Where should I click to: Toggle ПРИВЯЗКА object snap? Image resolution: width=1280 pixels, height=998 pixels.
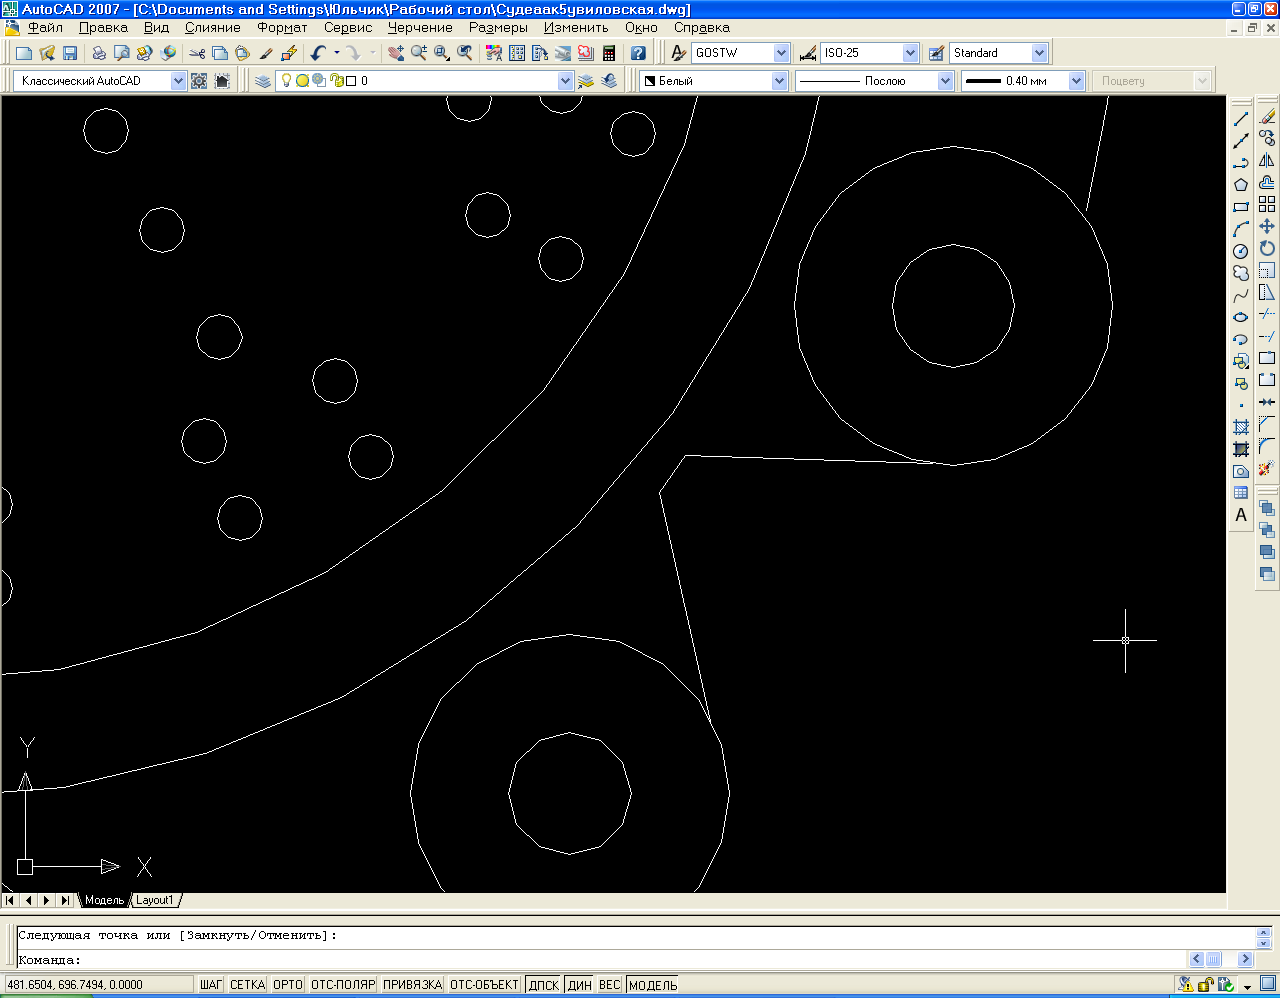pos(412,985)
